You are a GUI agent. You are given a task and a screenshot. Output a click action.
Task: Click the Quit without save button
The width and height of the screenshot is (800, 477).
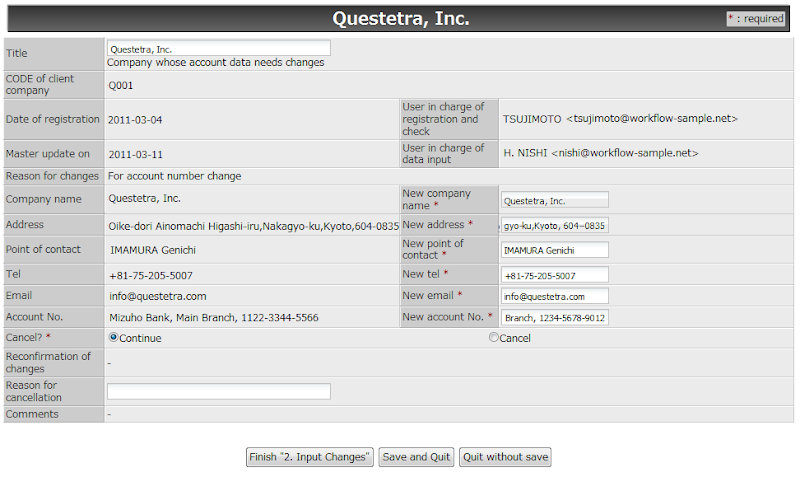(505, 457)
